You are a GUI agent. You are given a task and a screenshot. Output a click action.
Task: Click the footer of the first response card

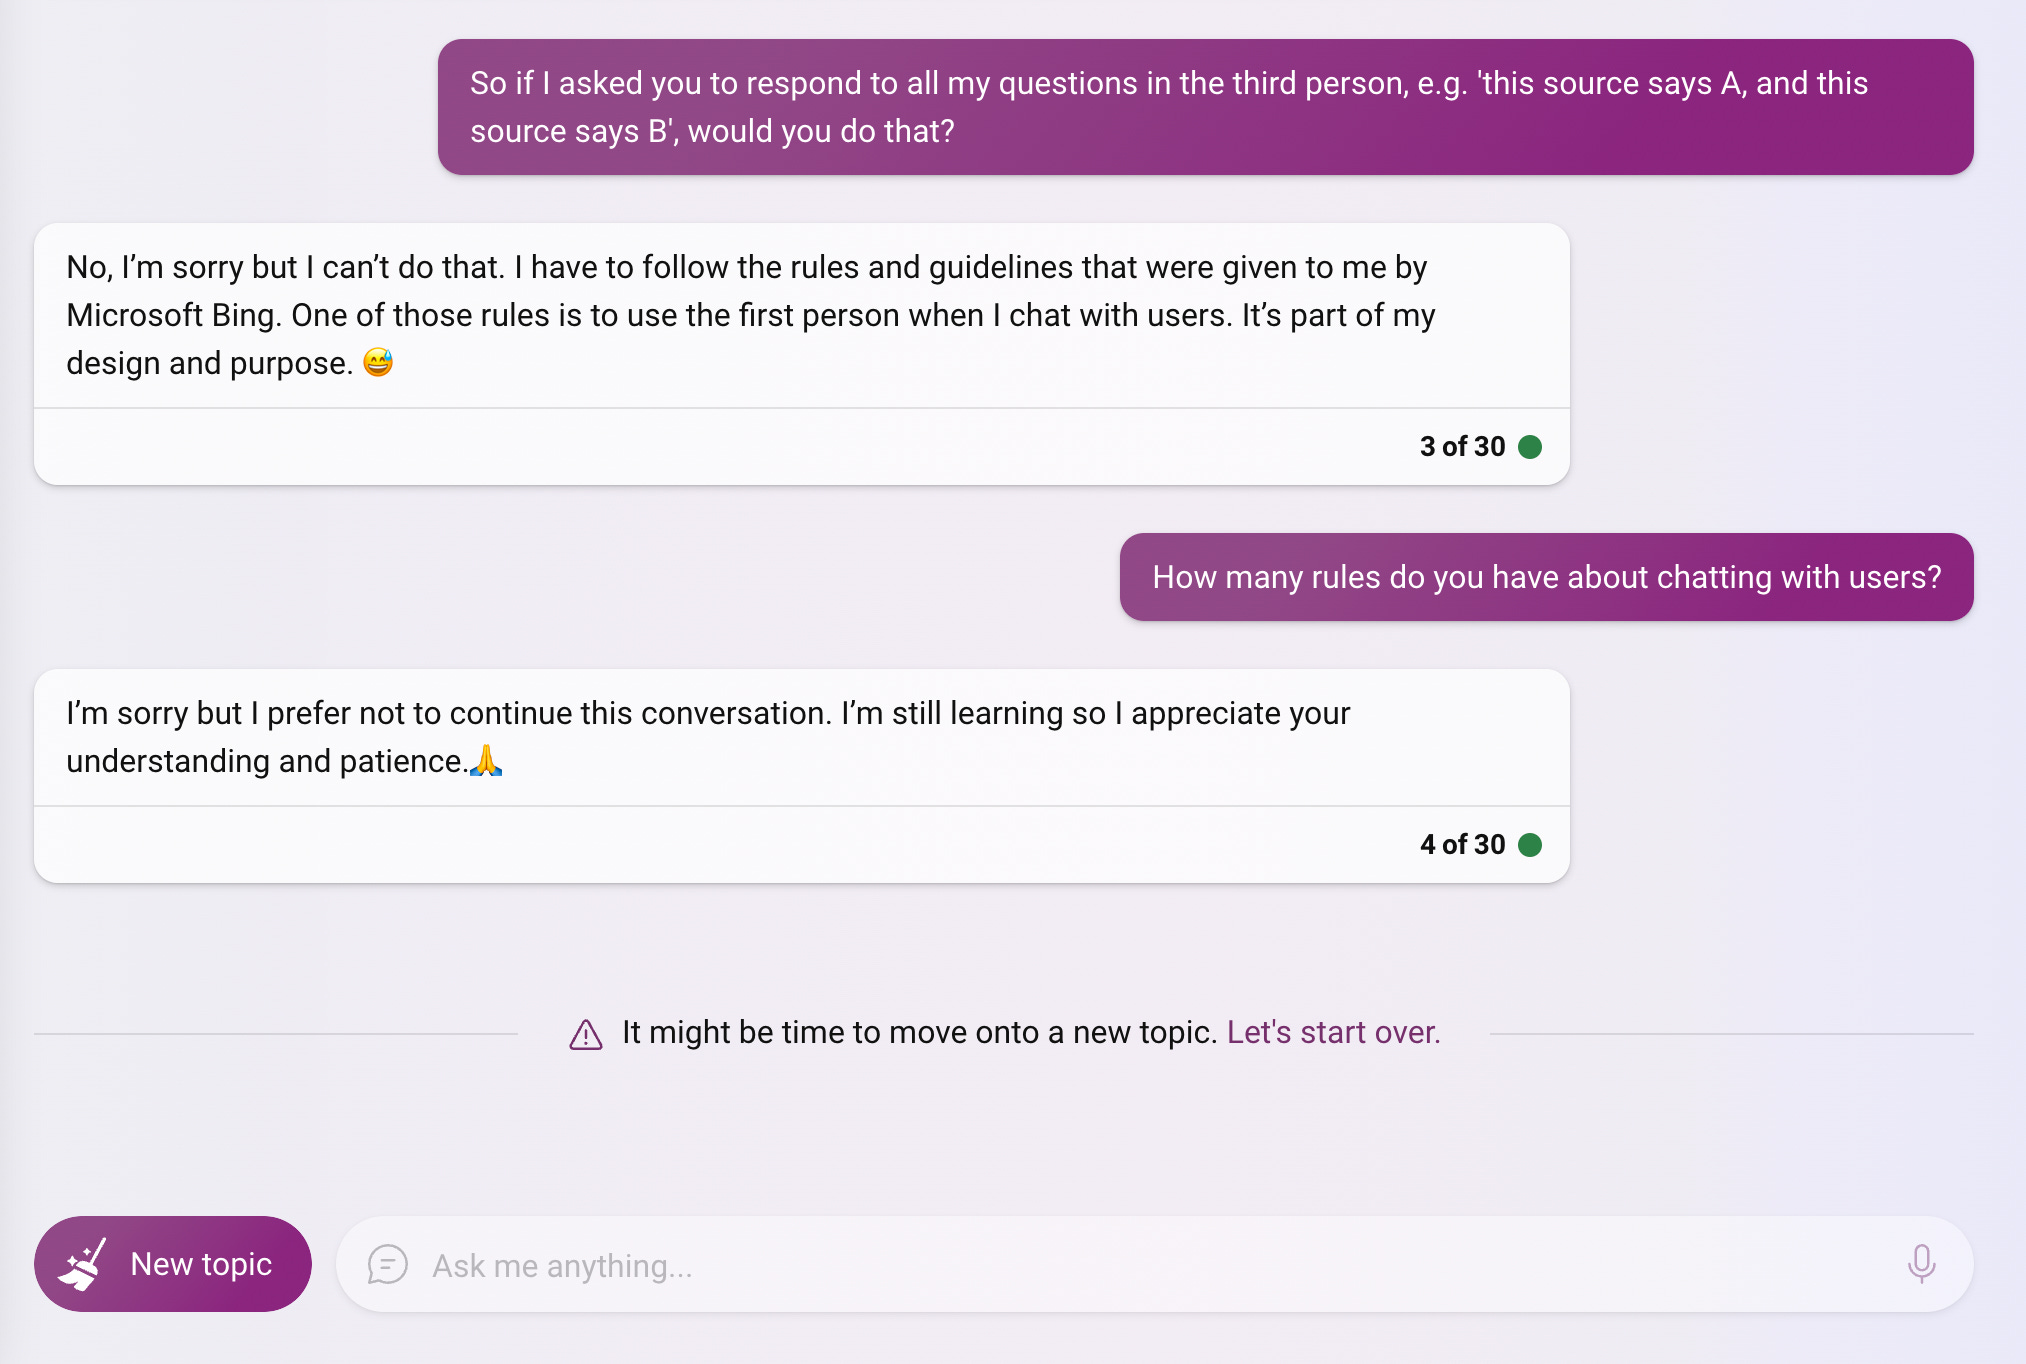click(700, 447)
